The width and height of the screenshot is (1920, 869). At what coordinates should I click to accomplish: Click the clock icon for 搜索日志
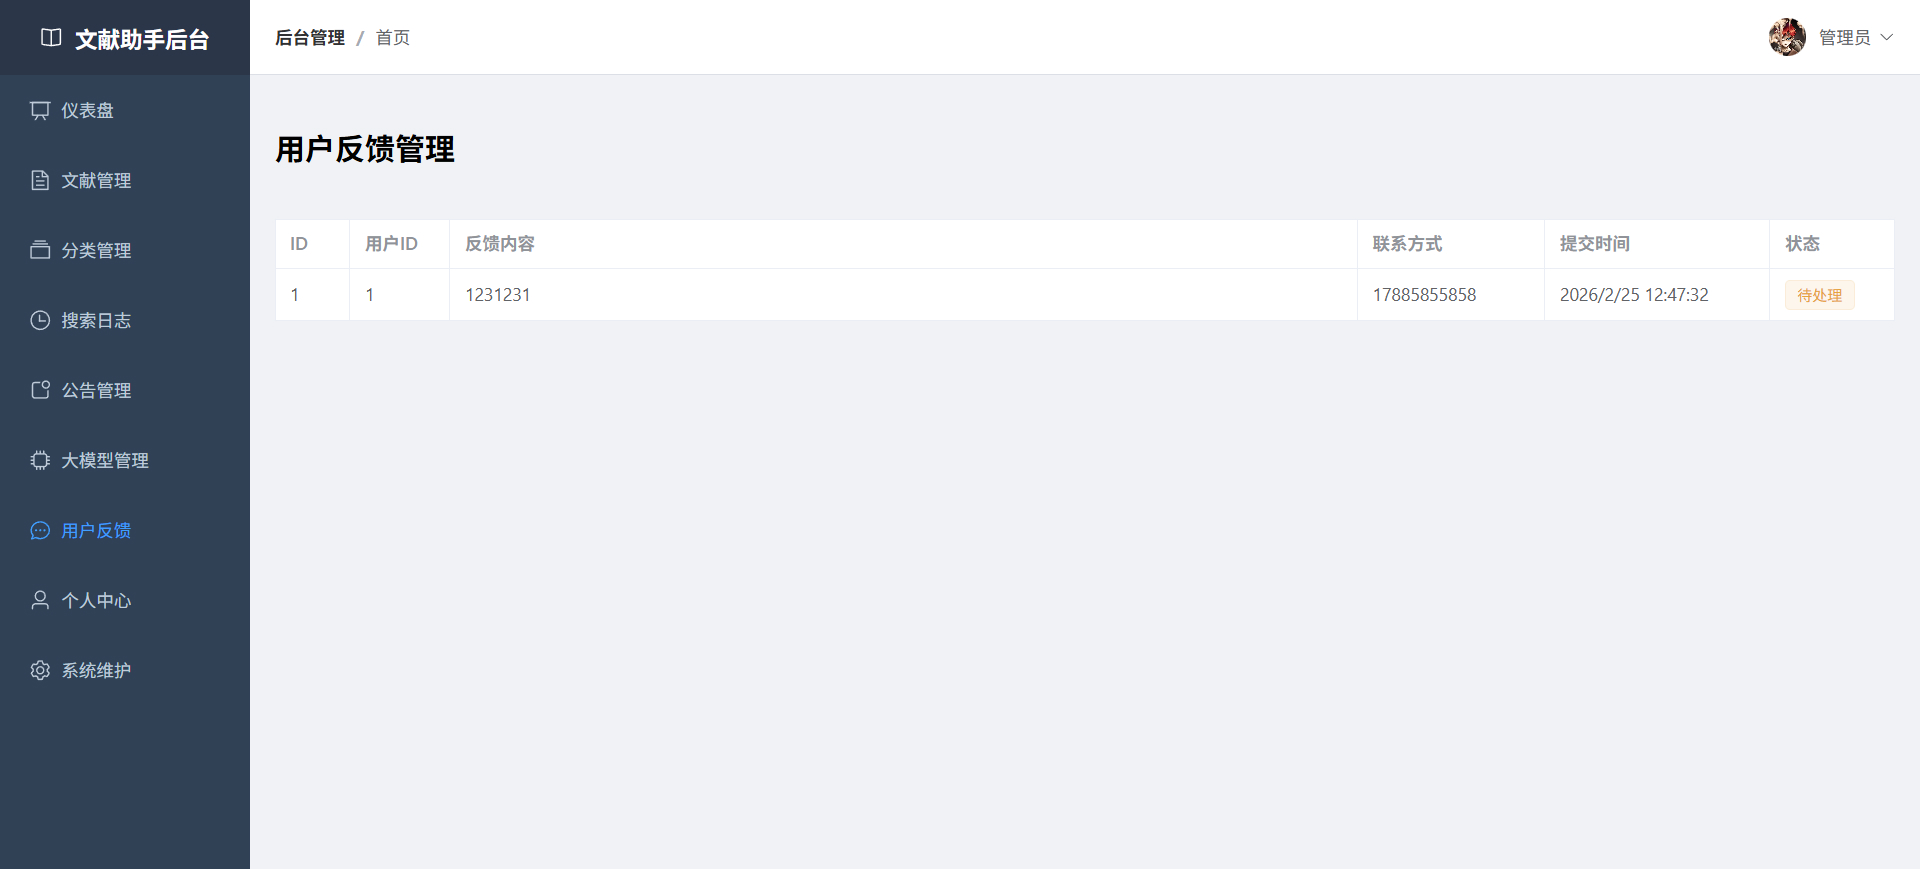(x=40, y=320)
